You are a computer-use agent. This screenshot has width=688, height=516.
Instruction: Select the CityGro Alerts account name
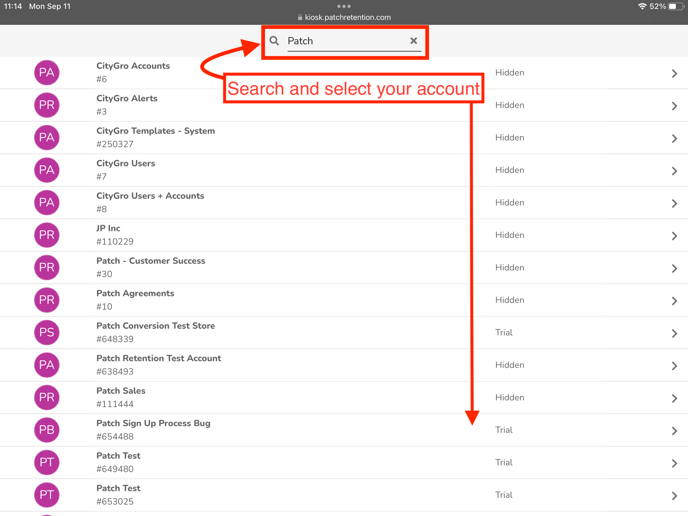point(127,98)
